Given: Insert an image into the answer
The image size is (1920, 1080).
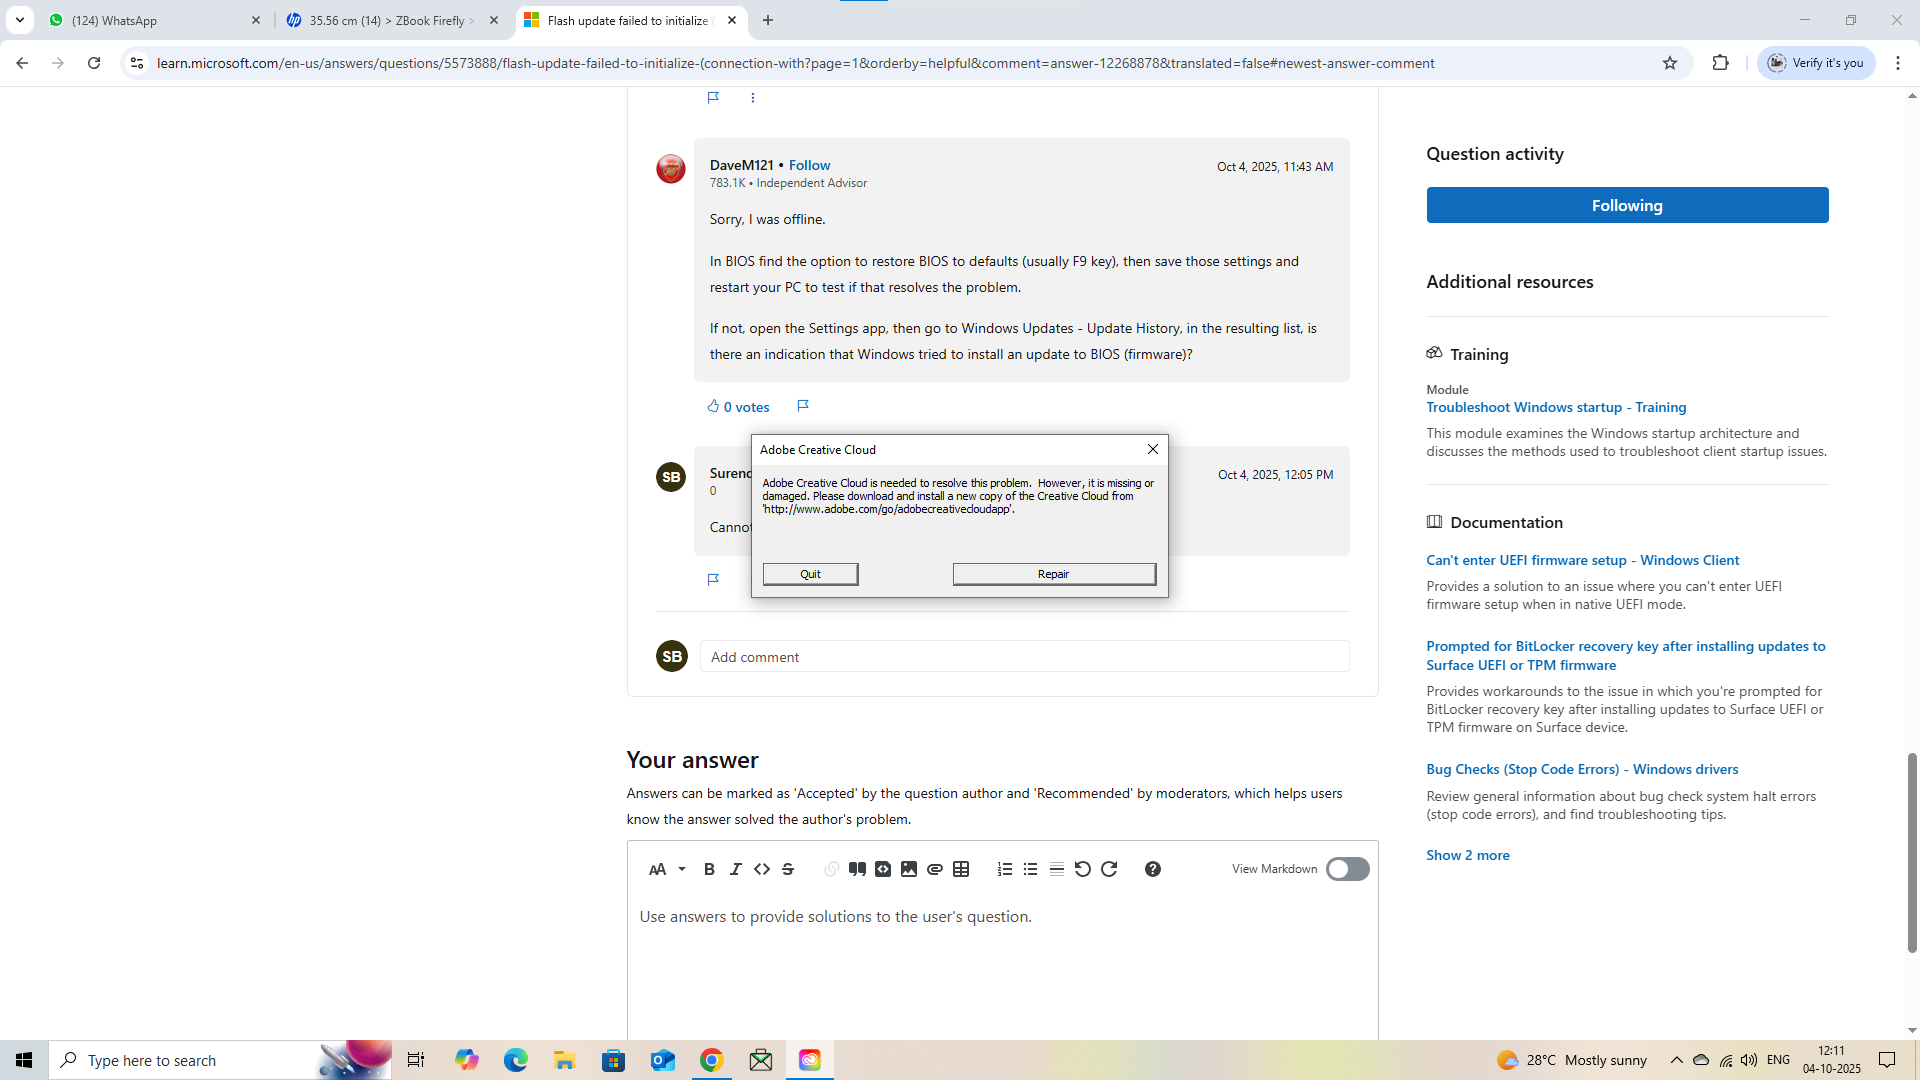Looking at the screenshot, I should point(909,869).
